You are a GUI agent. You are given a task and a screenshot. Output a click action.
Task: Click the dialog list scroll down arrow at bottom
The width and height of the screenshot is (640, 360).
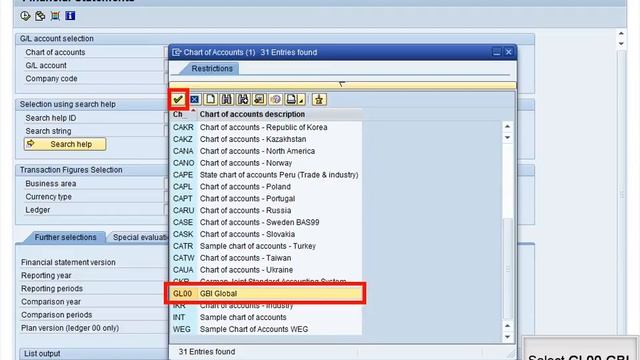point(507,337)
